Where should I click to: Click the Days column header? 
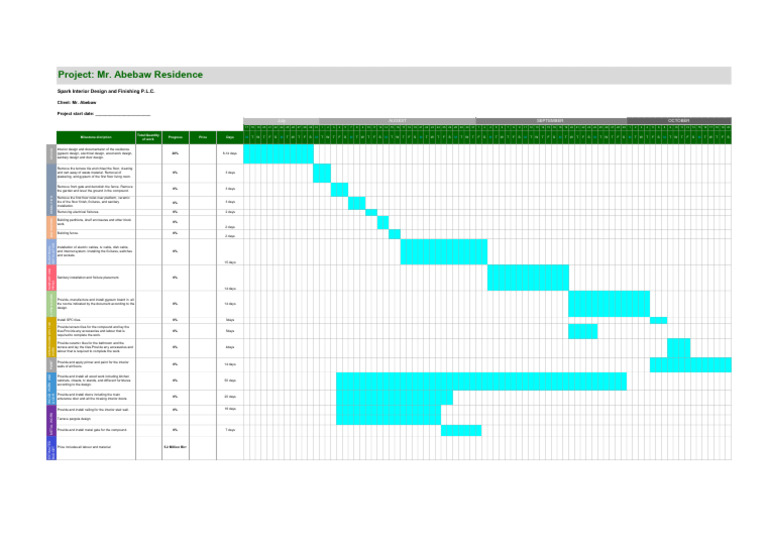click(x=230, y=138)
